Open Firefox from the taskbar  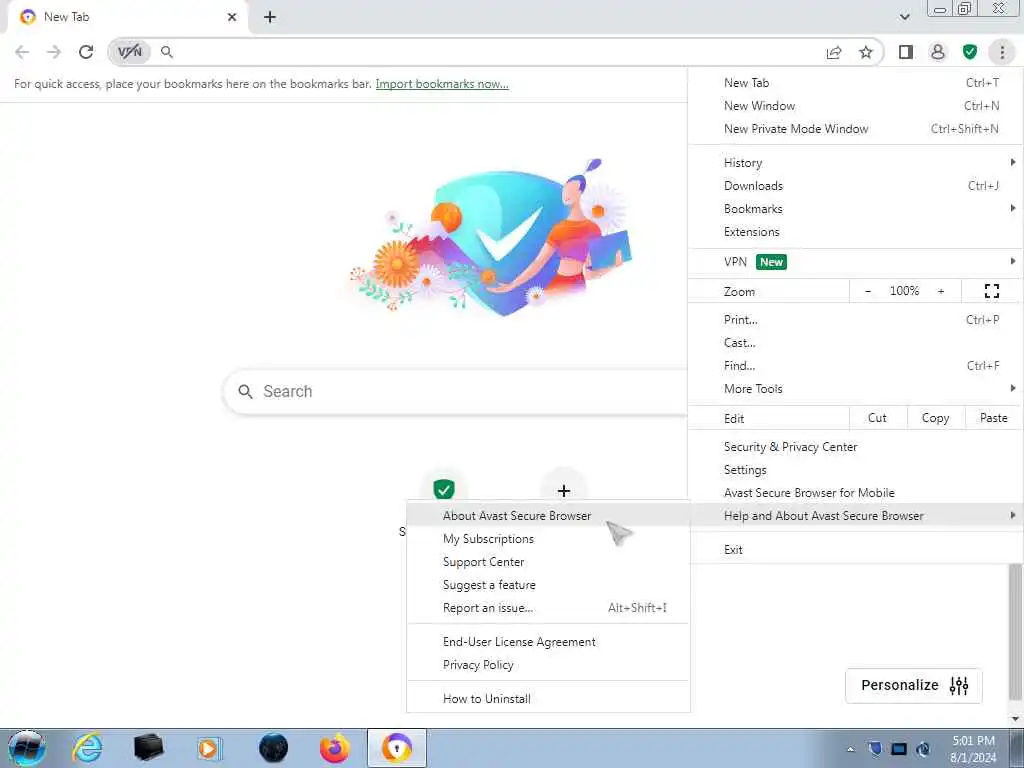[x=334, y=748]
